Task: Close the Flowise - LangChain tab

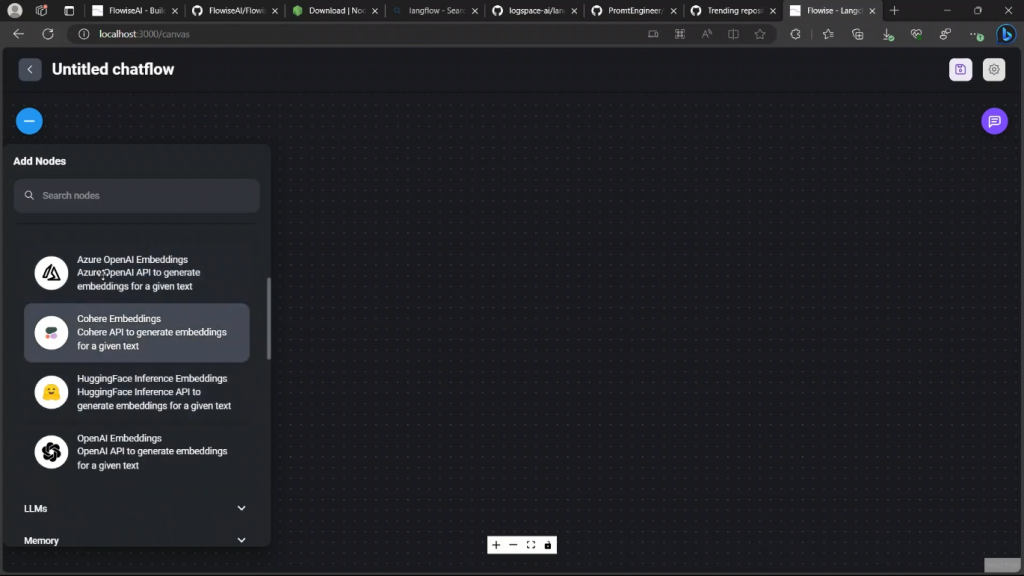Action: point(872,11)
